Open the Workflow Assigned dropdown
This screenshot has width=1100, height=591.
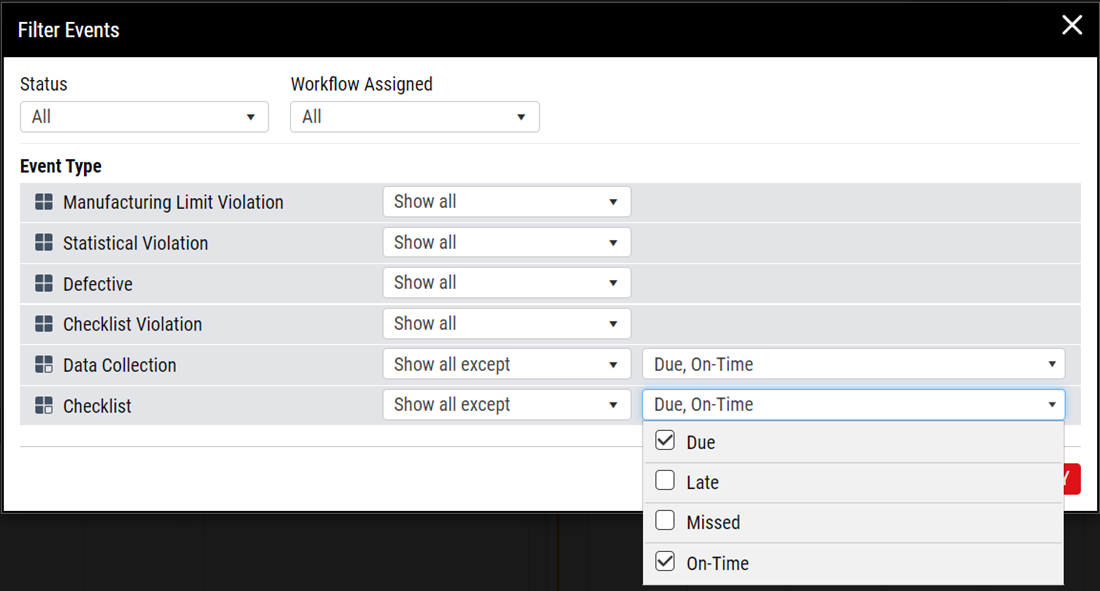415,117
